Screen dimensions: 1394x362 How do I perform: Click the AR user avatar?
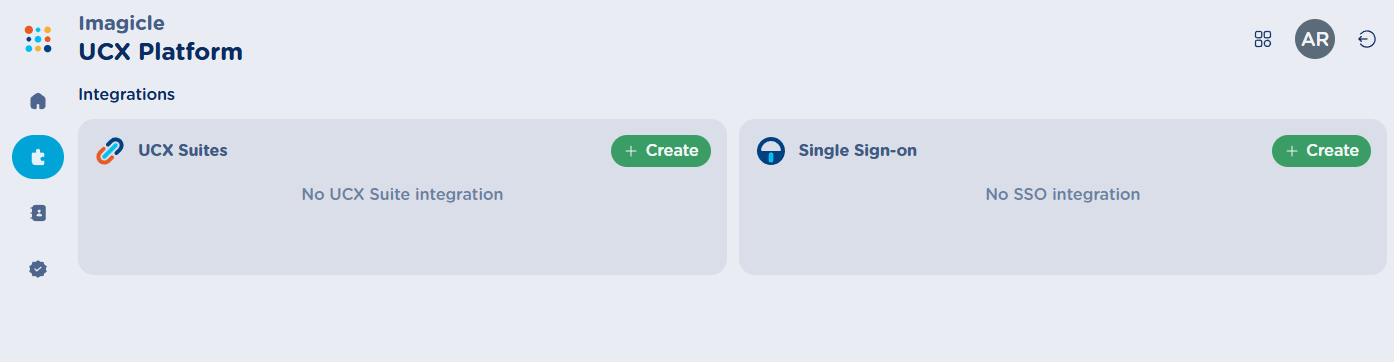point(1315,39)
